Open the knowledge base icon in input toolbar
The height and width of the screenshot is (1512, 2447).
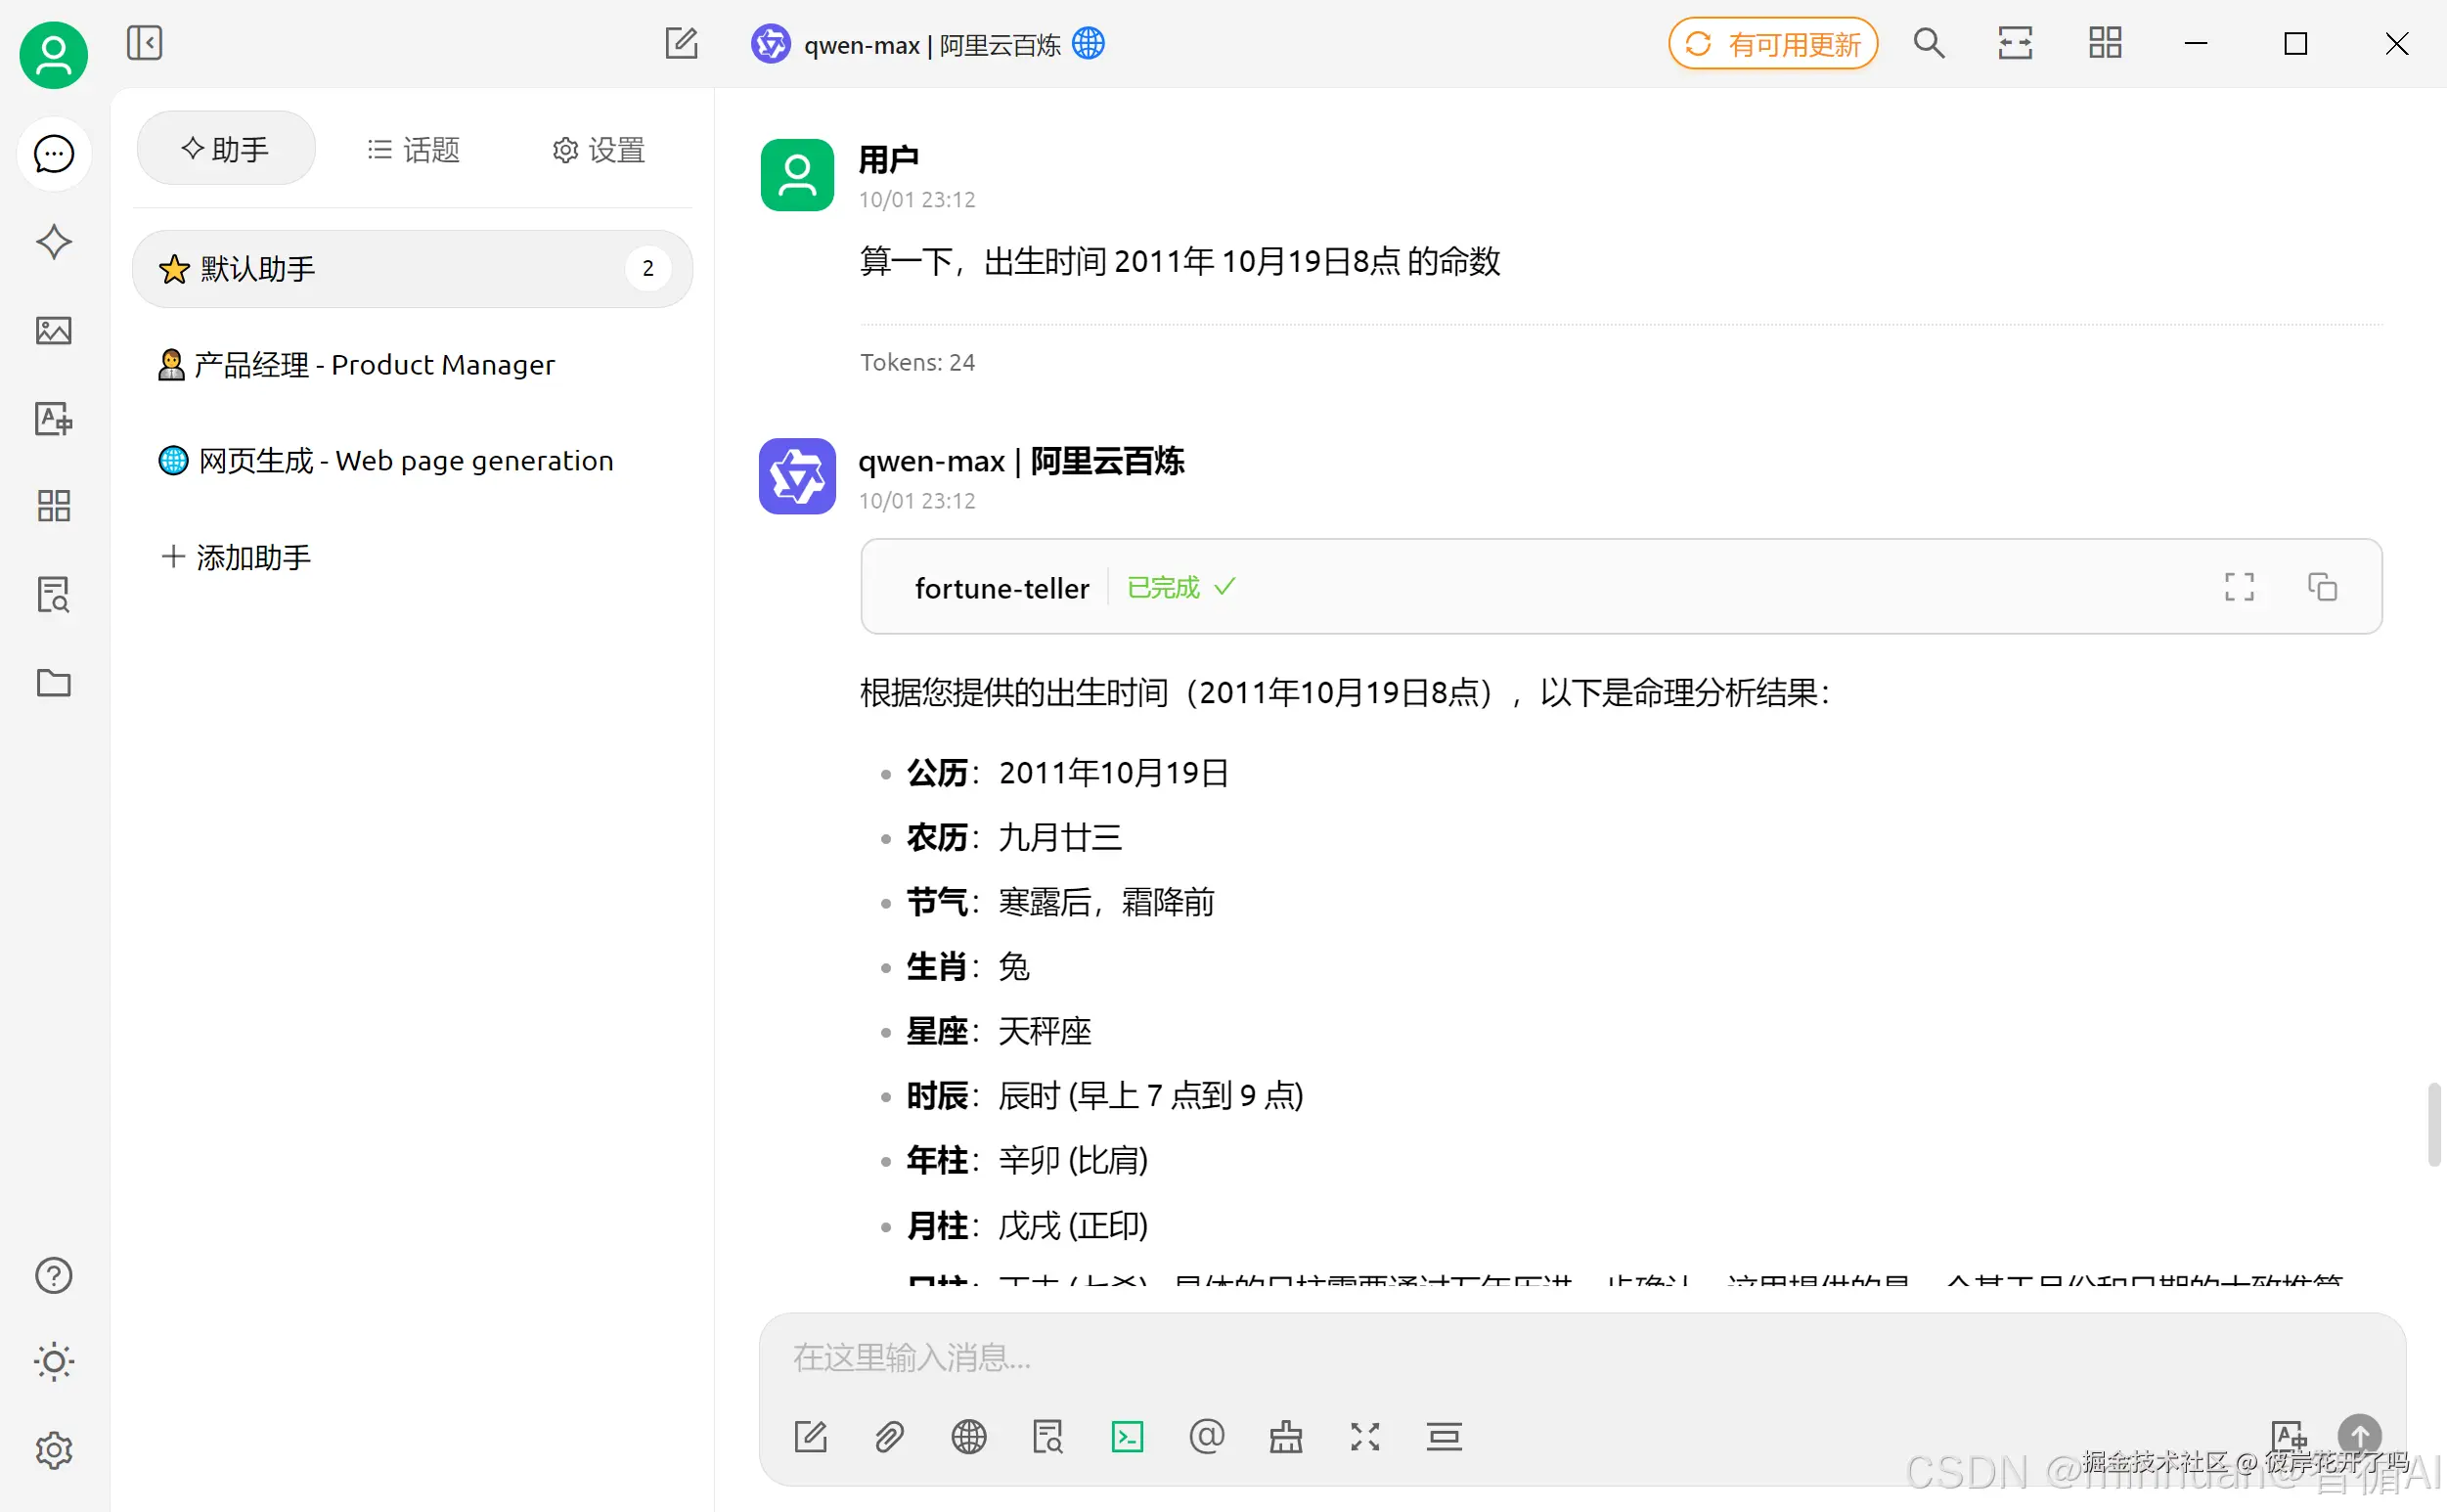coord(1047,1437)
